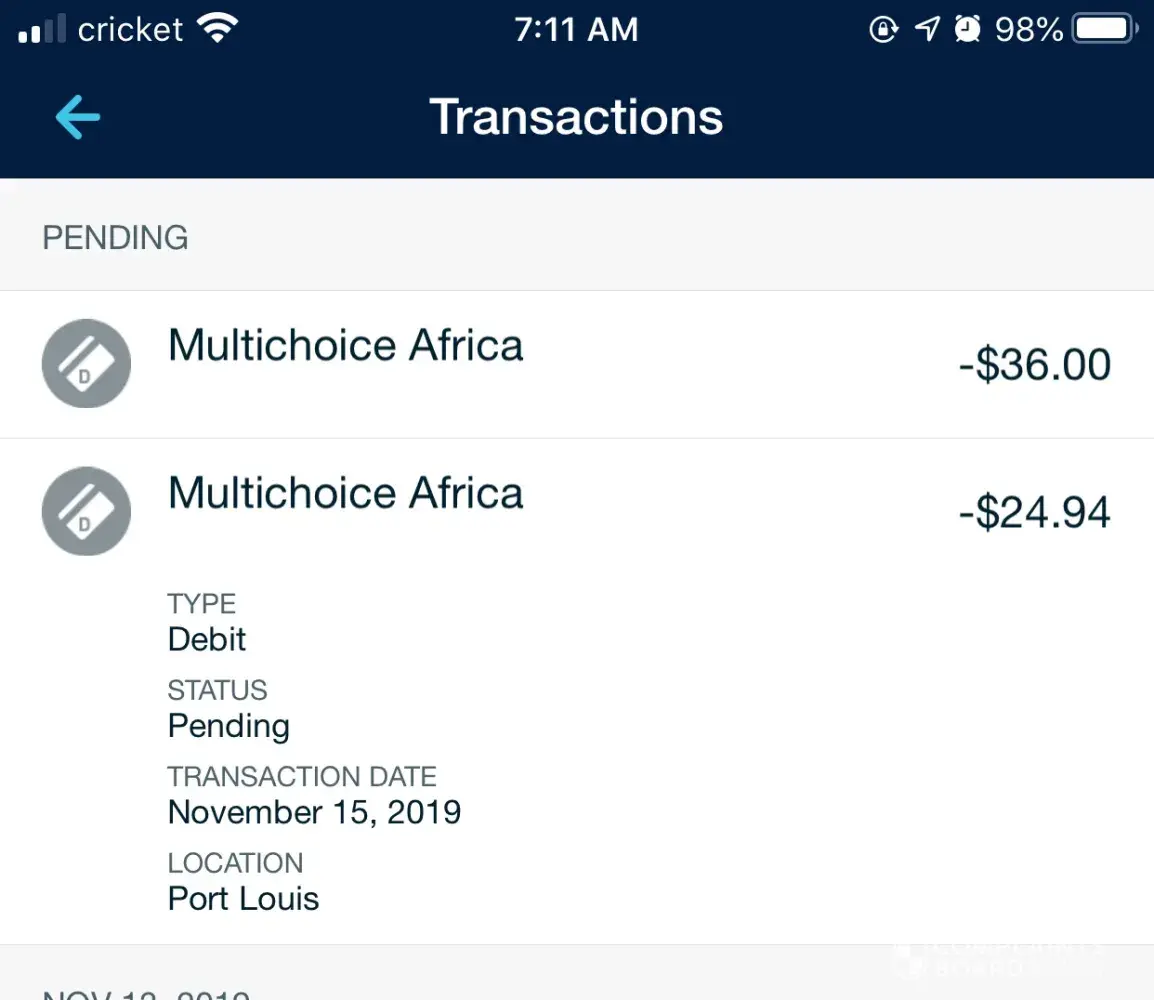Tap the blue back arrow

(x=78, y=117)
